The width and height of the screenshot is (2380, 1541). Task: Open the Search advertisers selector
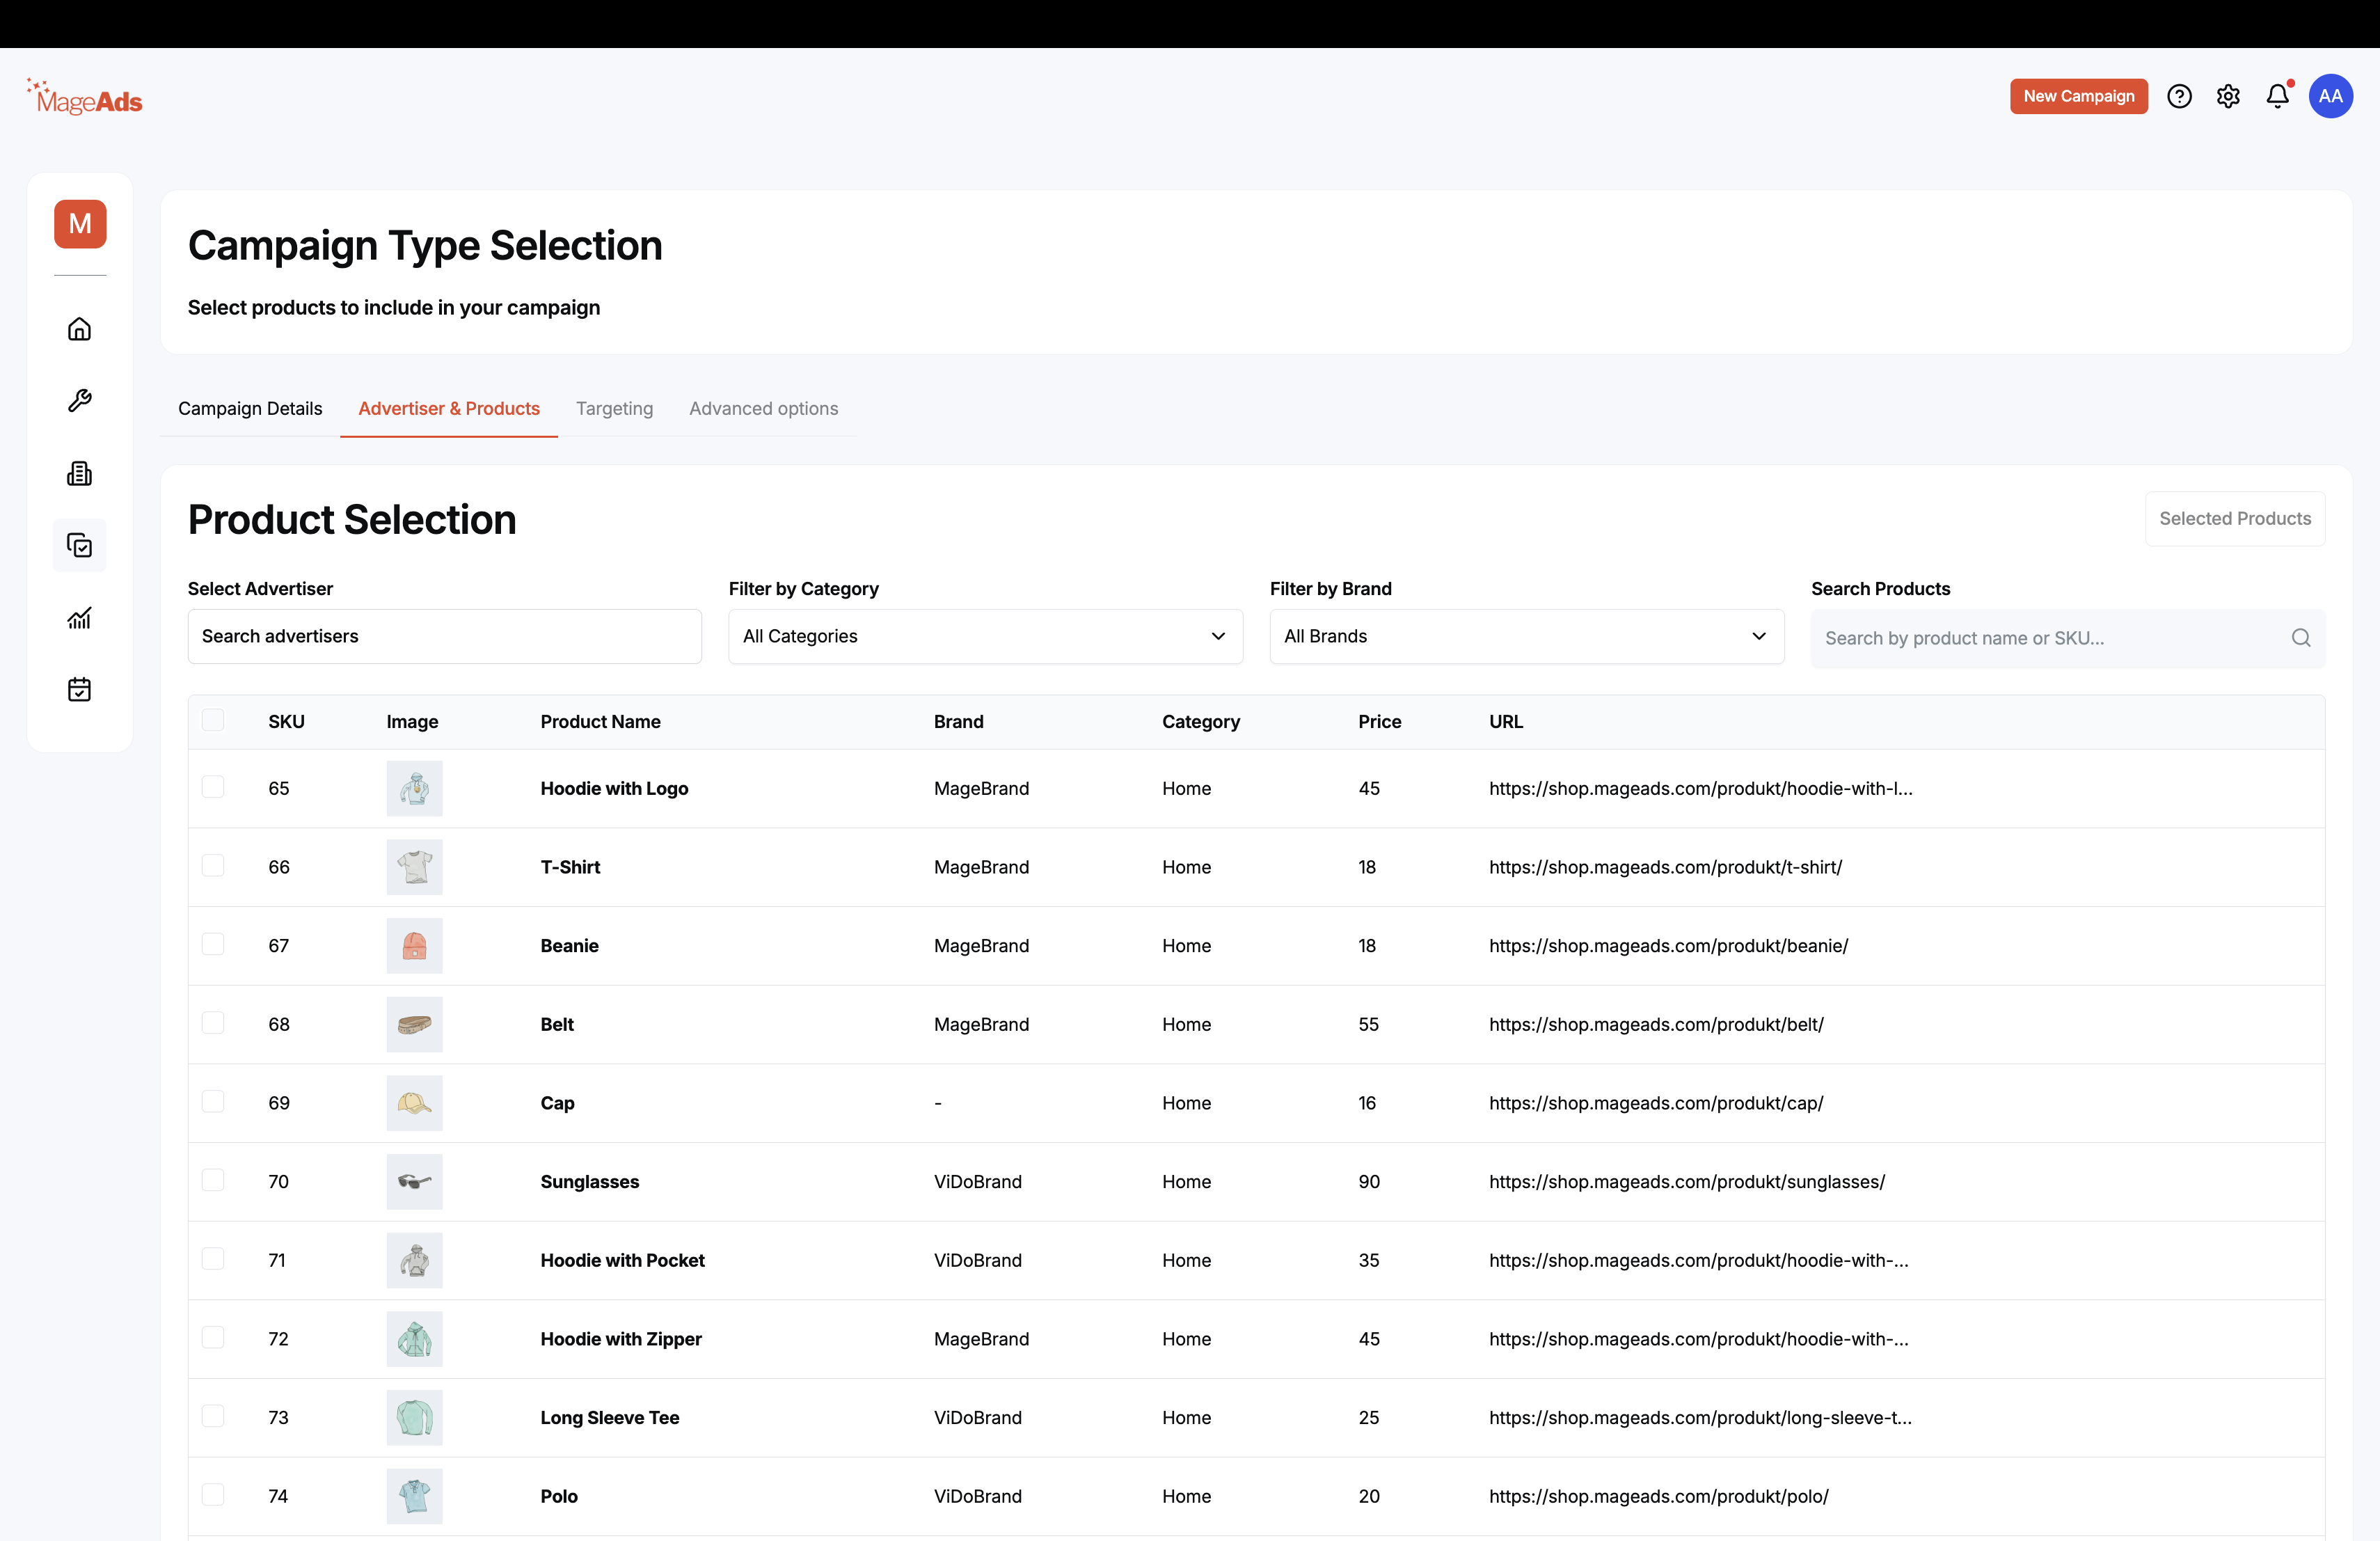(444, 636)
